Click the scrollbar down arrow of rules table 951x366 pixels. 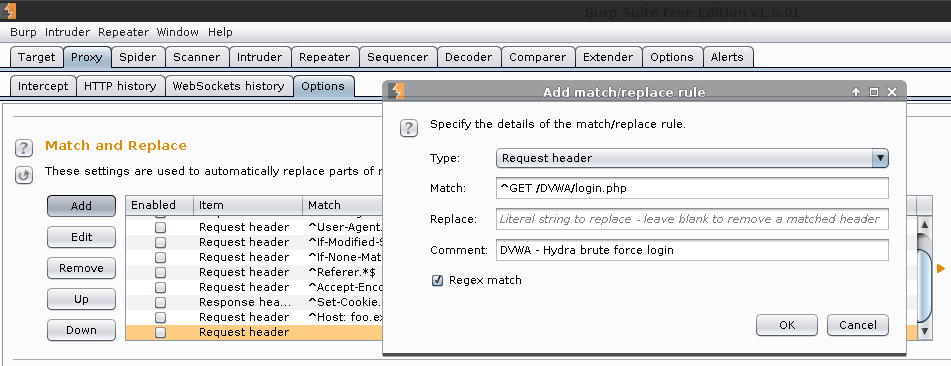tap(924, 331)
